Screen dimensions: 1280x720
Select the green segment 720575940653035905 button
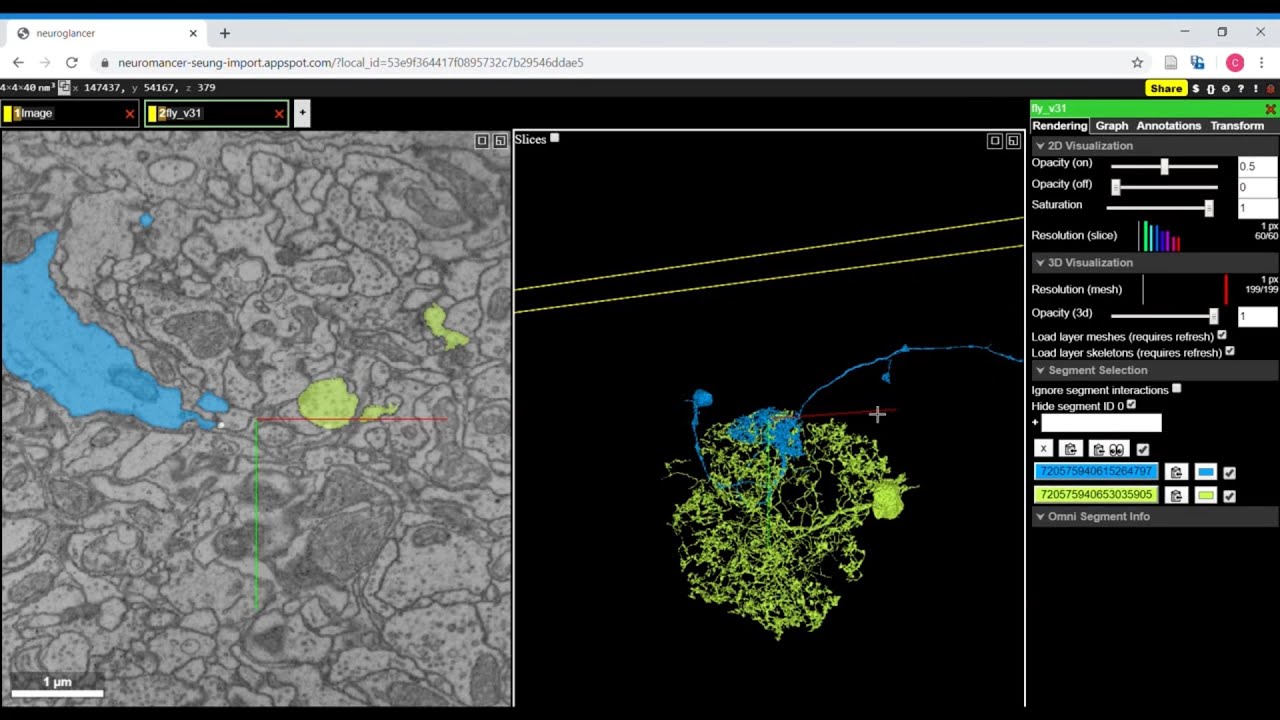tap(1096, 495)
